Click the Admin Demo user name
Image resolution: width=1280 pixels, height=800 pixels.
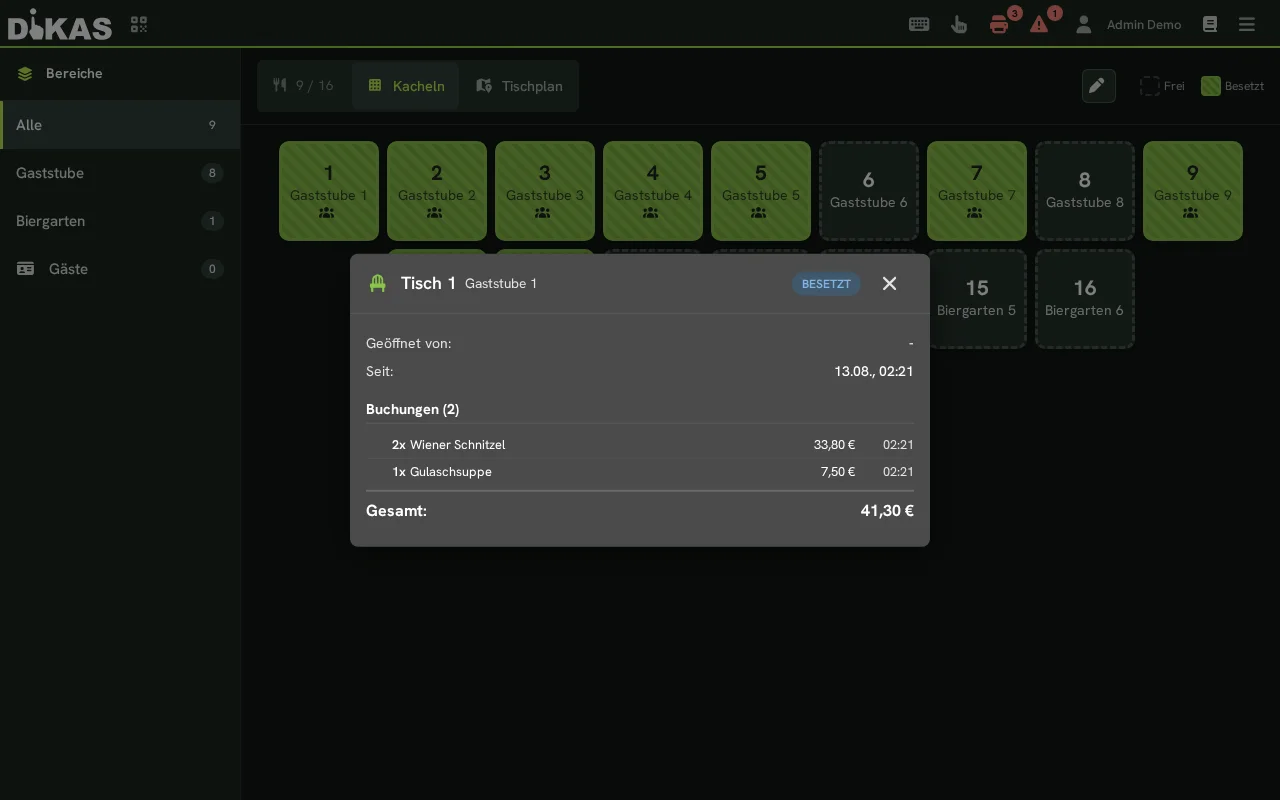[x=1144, y=25]
